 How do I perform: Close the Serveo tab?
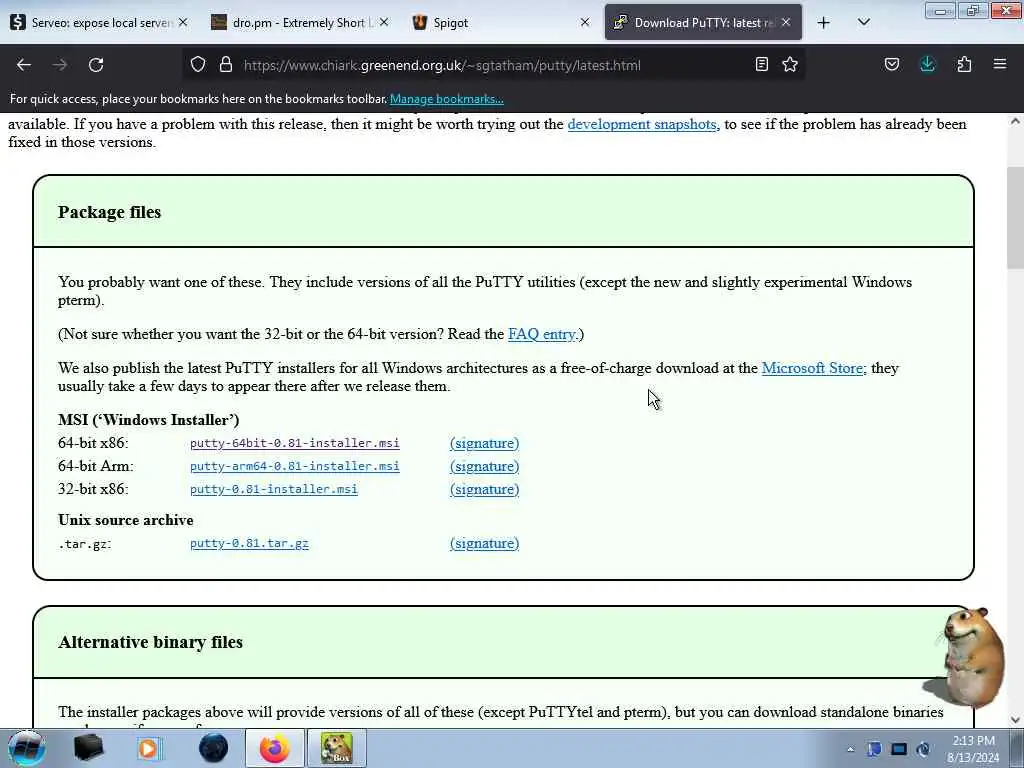184,23
